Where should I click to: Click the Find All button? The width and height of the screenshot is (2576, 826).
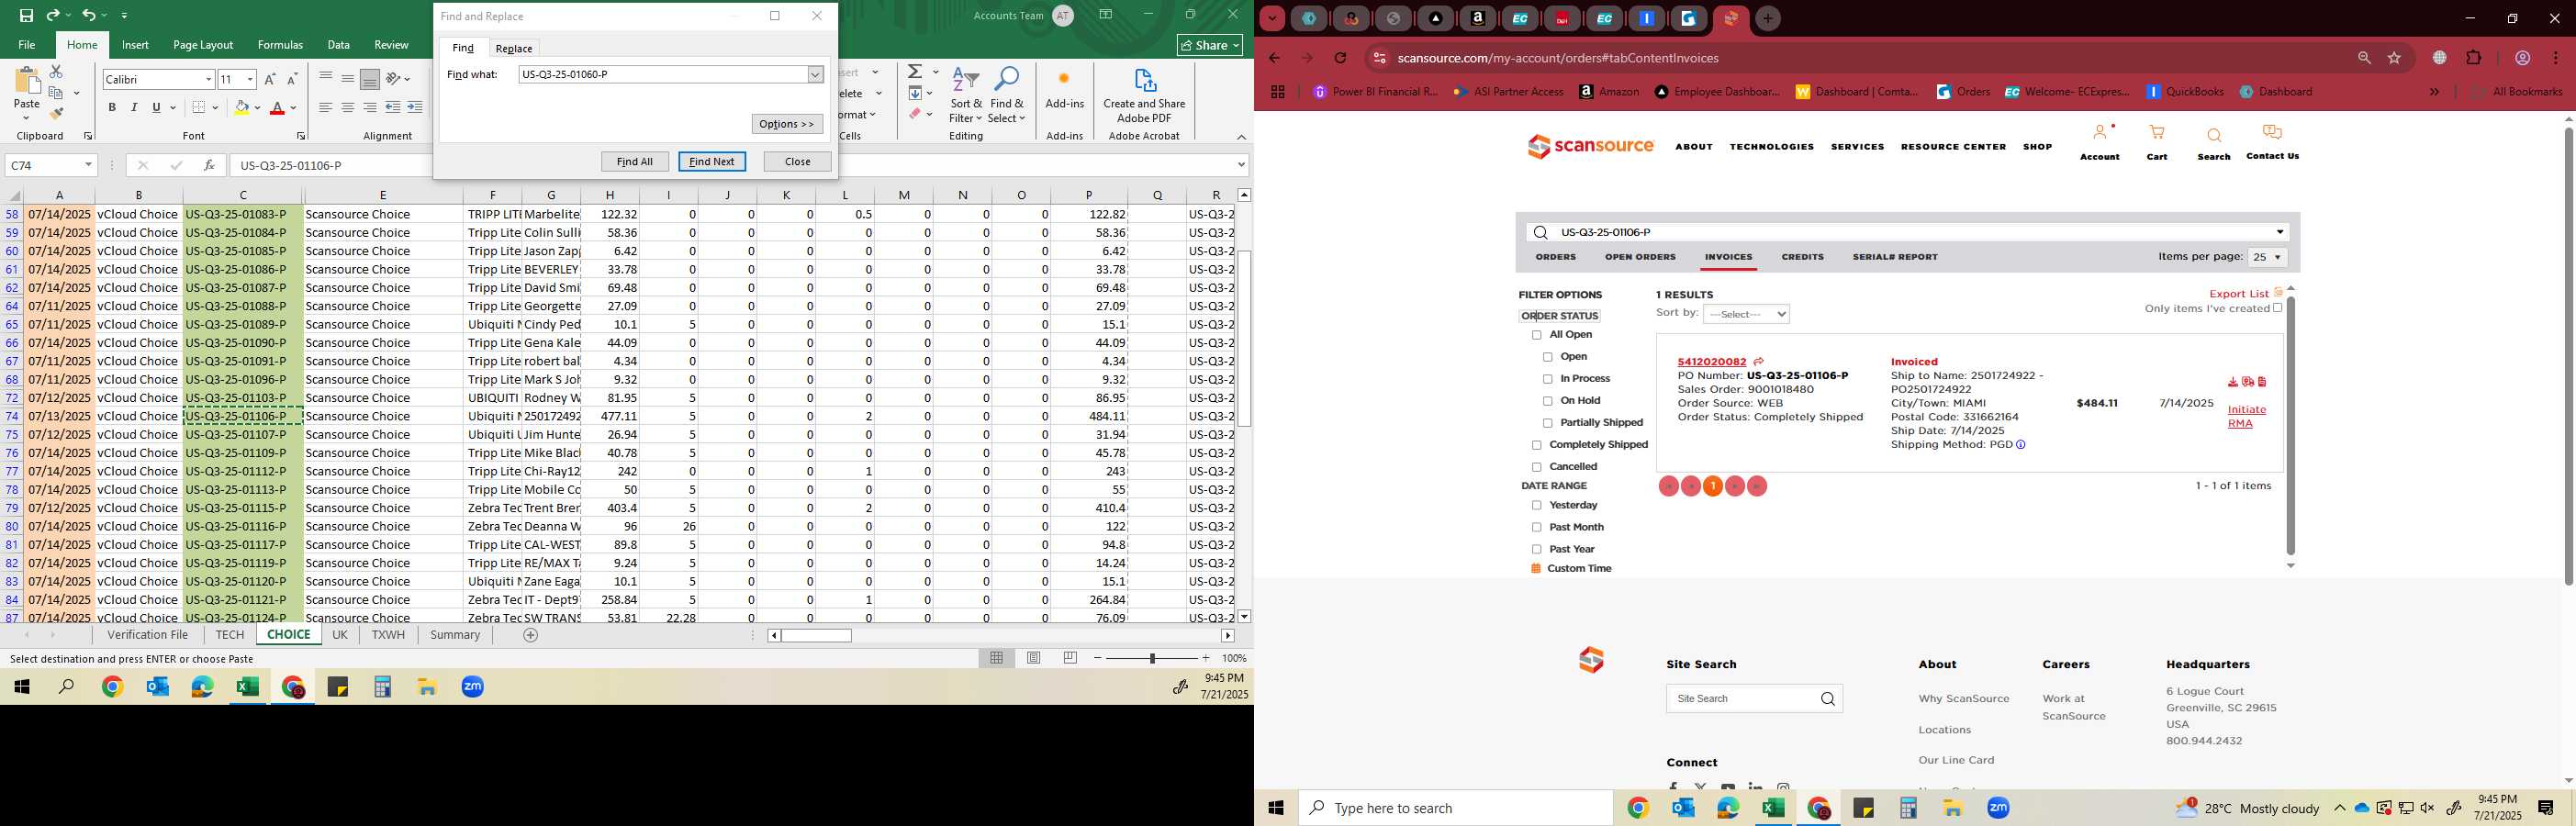pyautogui.click(x=635, y=161)
